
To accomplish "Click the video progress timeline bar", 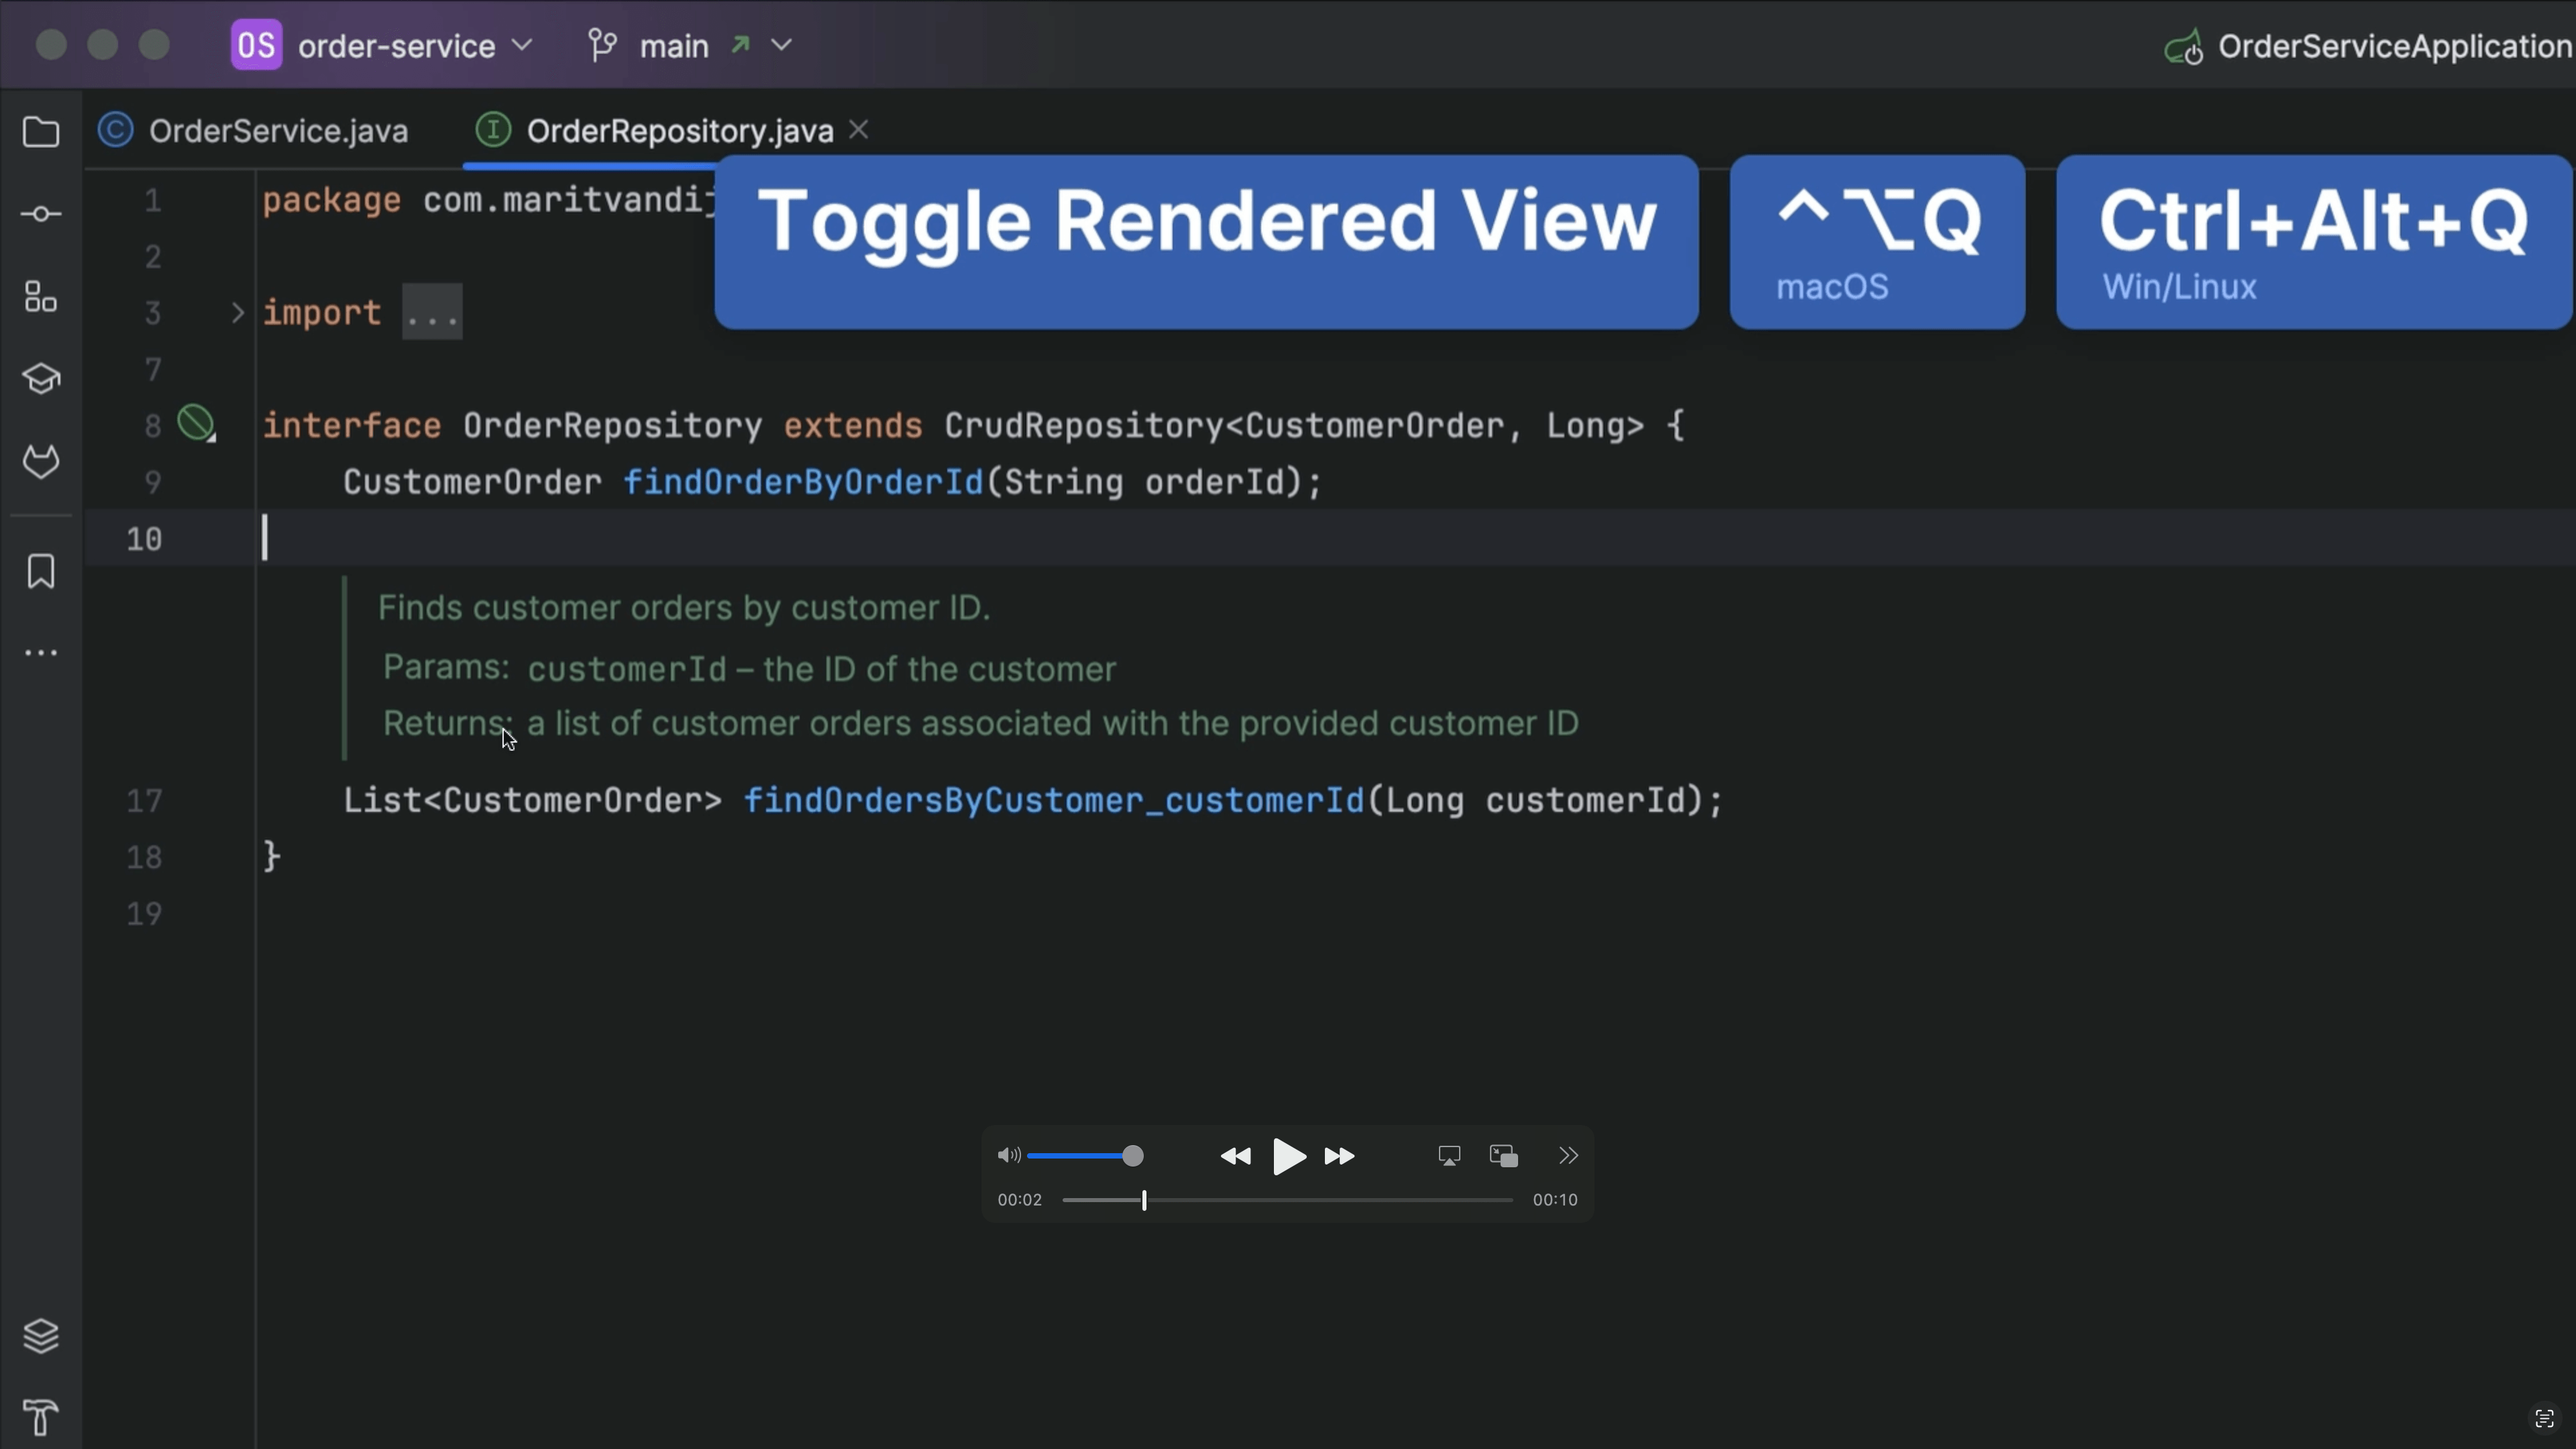I will tap(1287, 1200).
